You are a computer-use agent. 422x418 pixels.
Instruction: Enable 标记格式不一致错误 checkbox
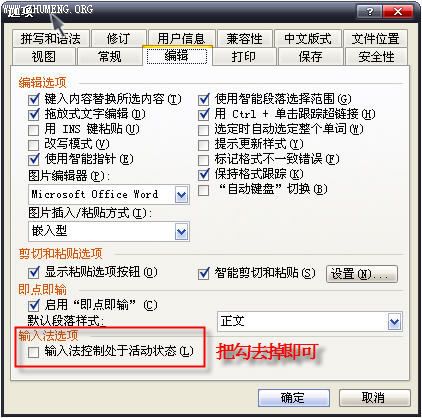pos(203,159)
